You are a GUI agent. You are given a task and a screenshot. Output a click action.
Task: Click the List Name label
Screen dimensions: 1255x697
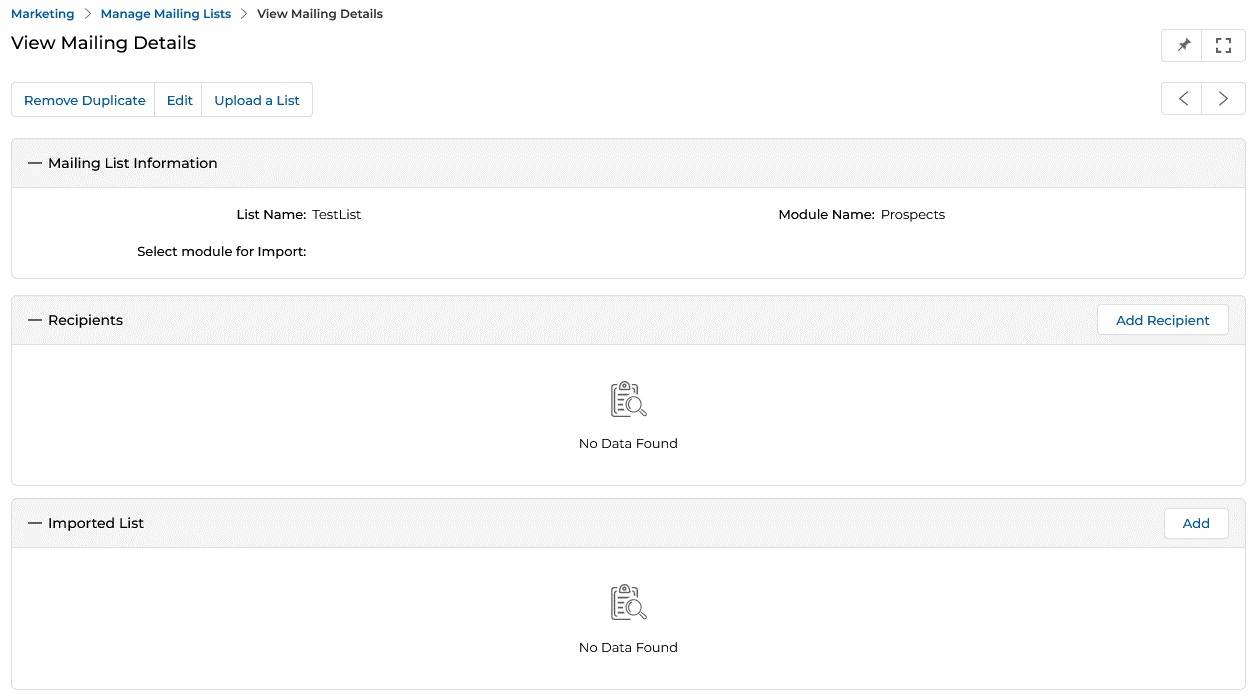click(272, 215)
